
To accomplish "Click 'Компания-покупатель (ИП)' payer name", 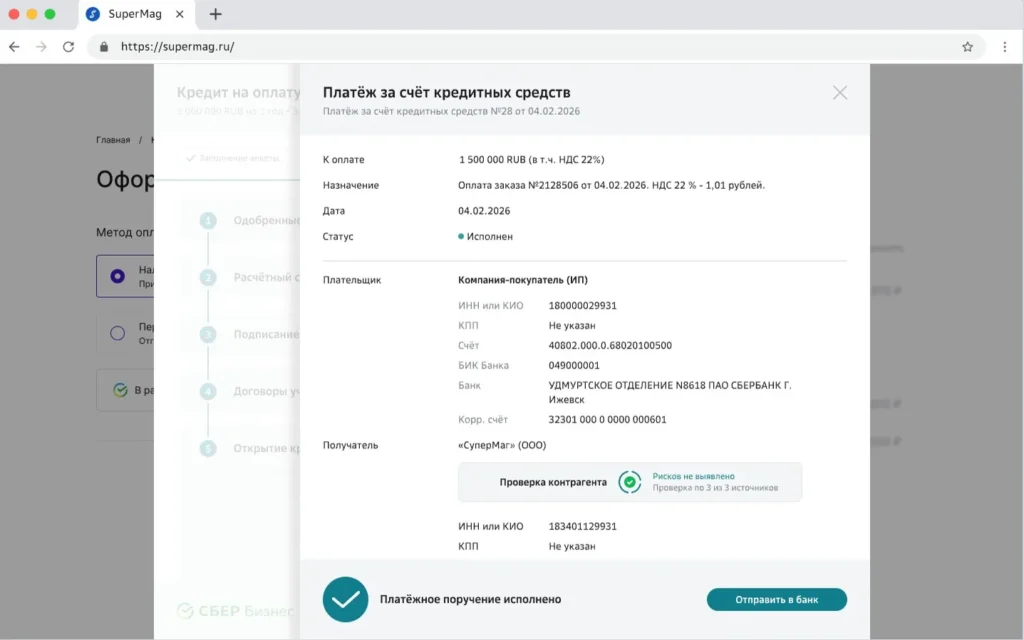I will 522,280.
